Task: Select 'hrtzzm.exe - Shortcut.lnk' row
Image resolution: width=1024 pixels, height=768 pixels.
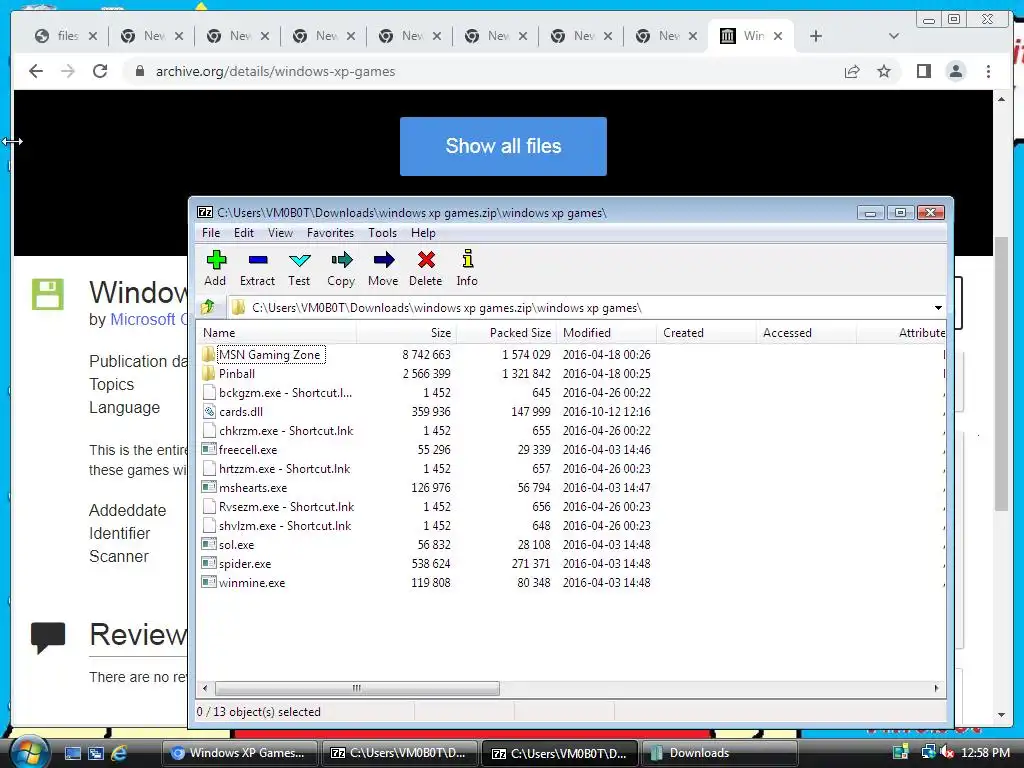Action: tap(571, 468)
